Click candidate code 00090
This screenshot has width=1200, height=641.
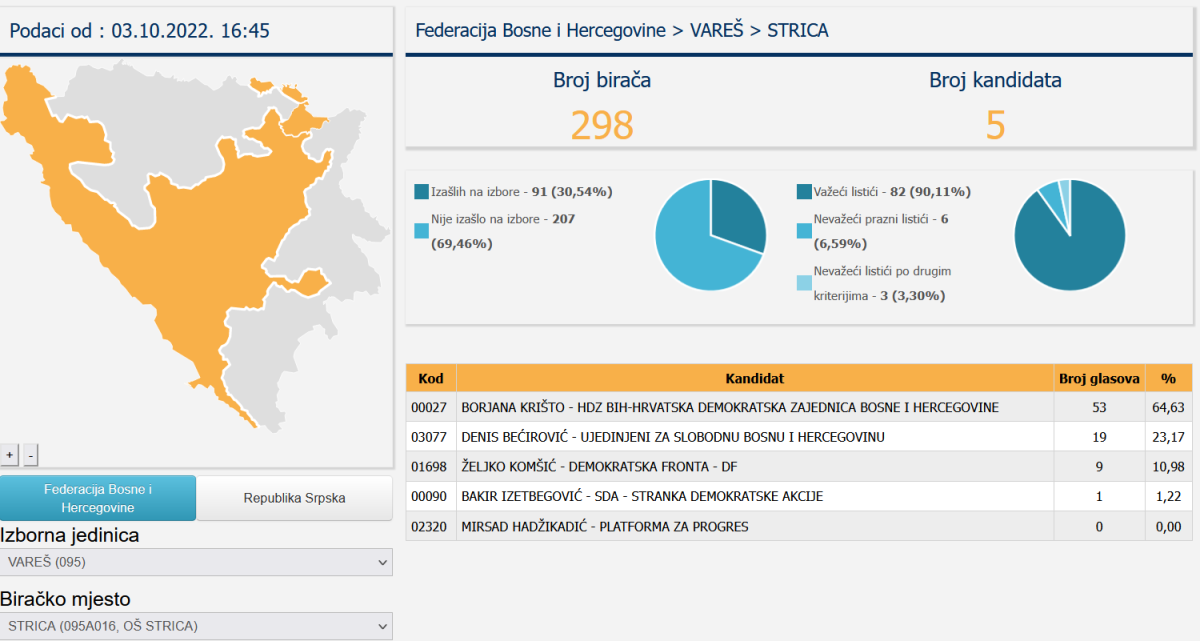[427, 496]
